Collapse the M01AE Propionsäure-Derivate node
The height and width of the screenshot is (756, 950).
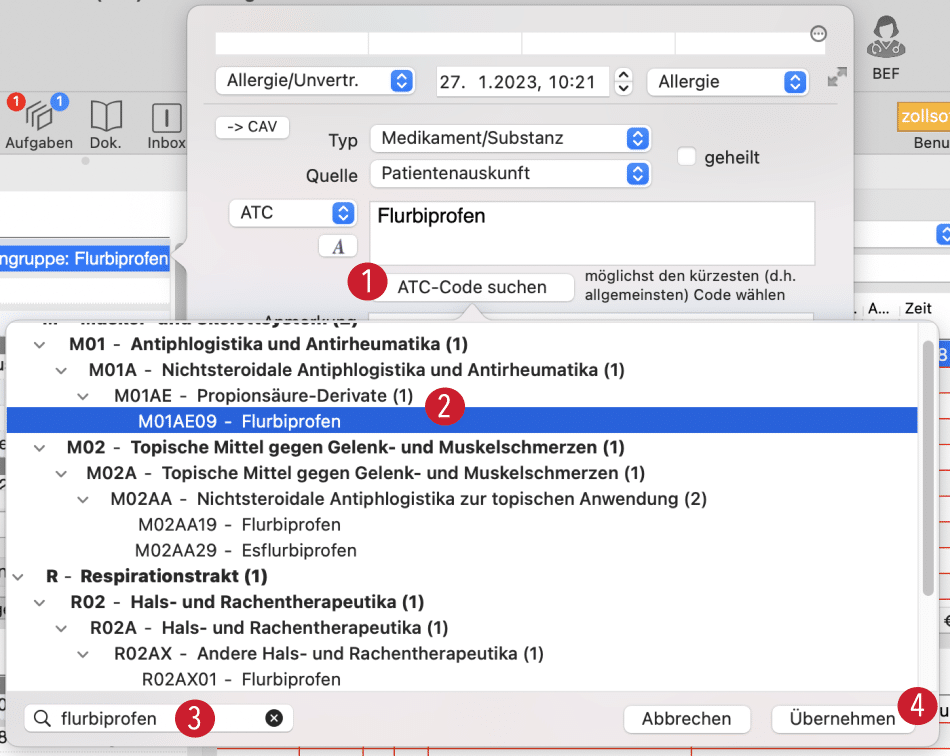tap(83, 397)
